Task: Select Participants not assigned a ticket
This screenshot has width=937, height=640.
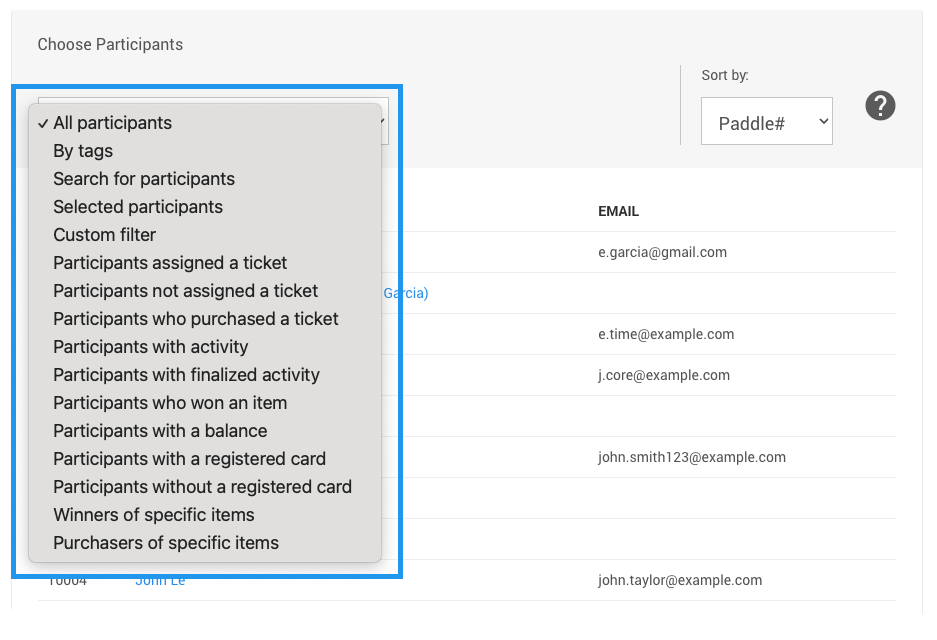Action: (185, 291)
